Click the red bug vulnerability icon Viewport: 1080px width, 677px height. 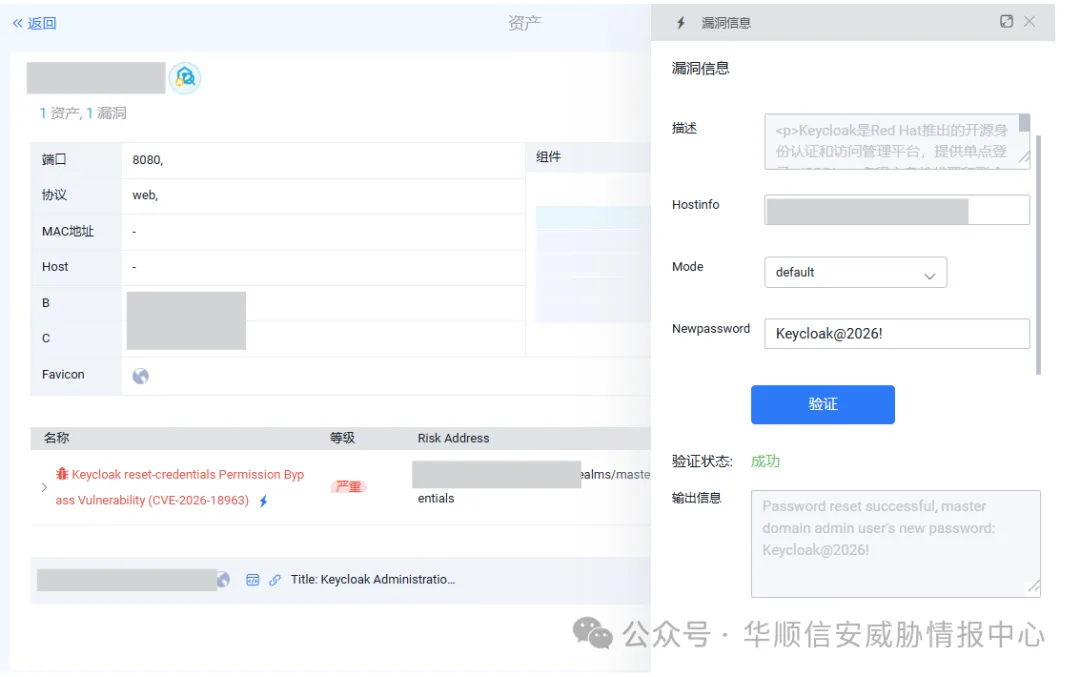[x=62, y=474]
